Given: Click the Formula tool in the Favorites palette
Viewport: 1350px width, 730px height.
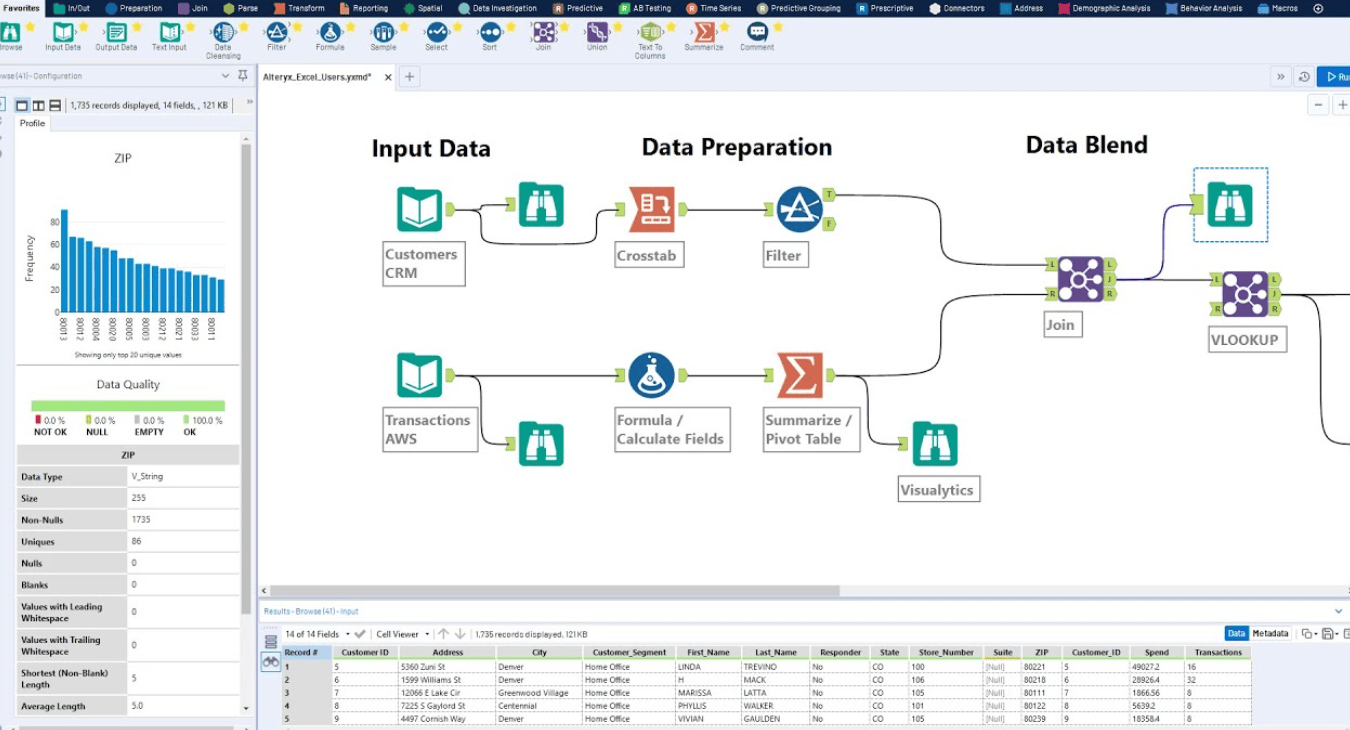Looking at the screenshot, I should coord(330,33).
